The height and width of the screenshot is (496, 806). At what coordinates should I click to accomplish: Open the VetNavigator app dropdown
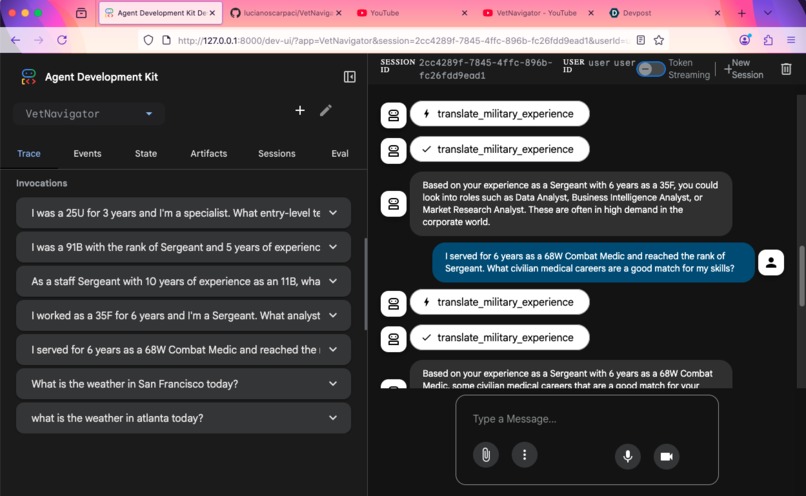click(x=89, y=114)
